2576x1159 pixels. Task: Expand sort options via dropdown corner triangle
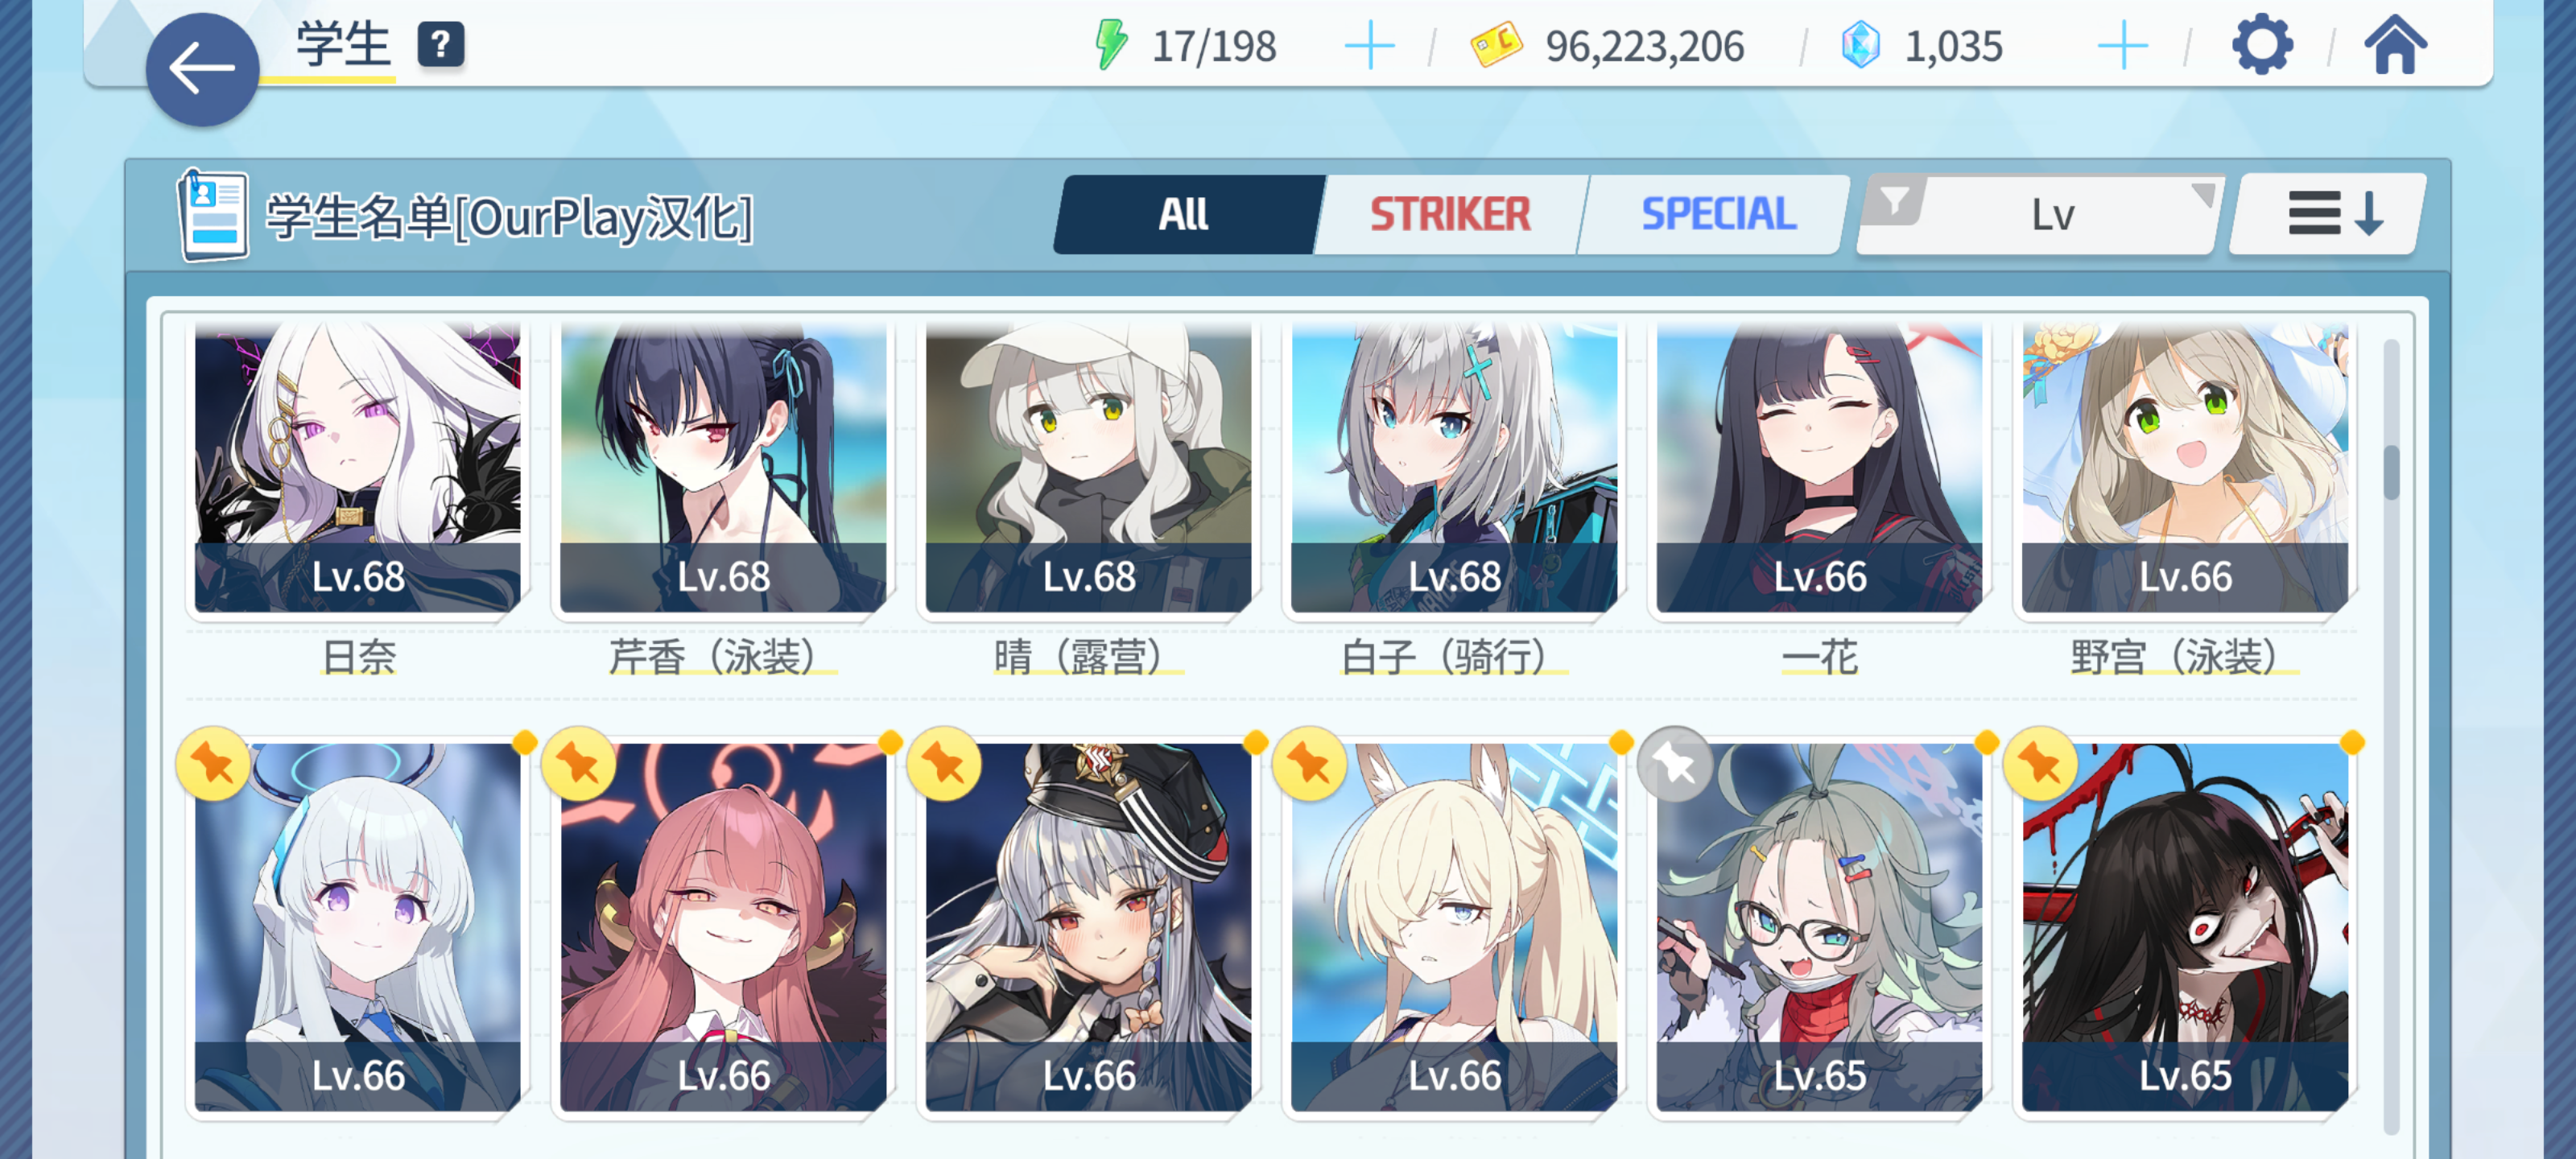pos(2202,194)
